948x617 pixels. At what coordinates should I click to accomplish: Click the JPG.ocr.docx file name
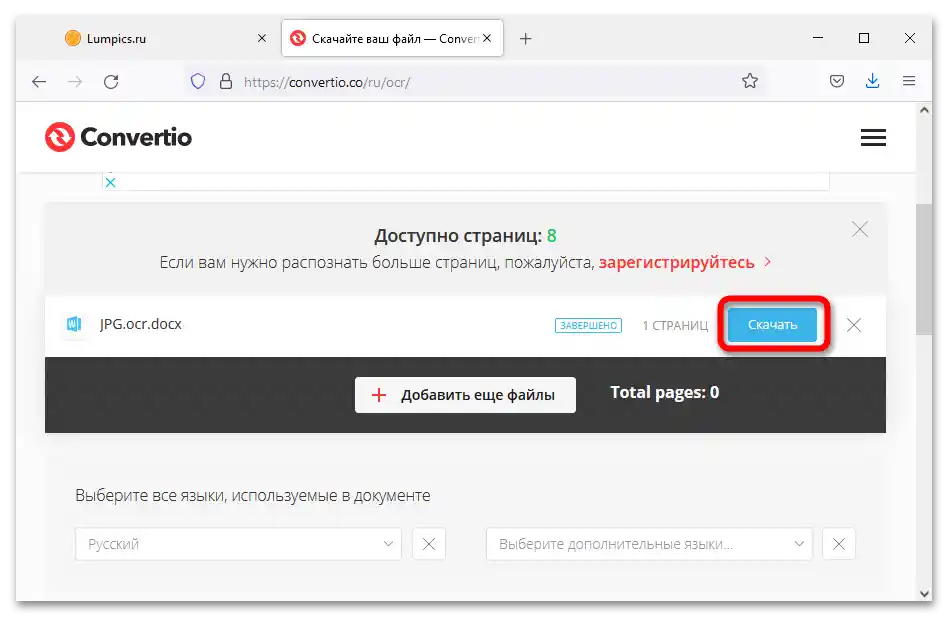141,324
